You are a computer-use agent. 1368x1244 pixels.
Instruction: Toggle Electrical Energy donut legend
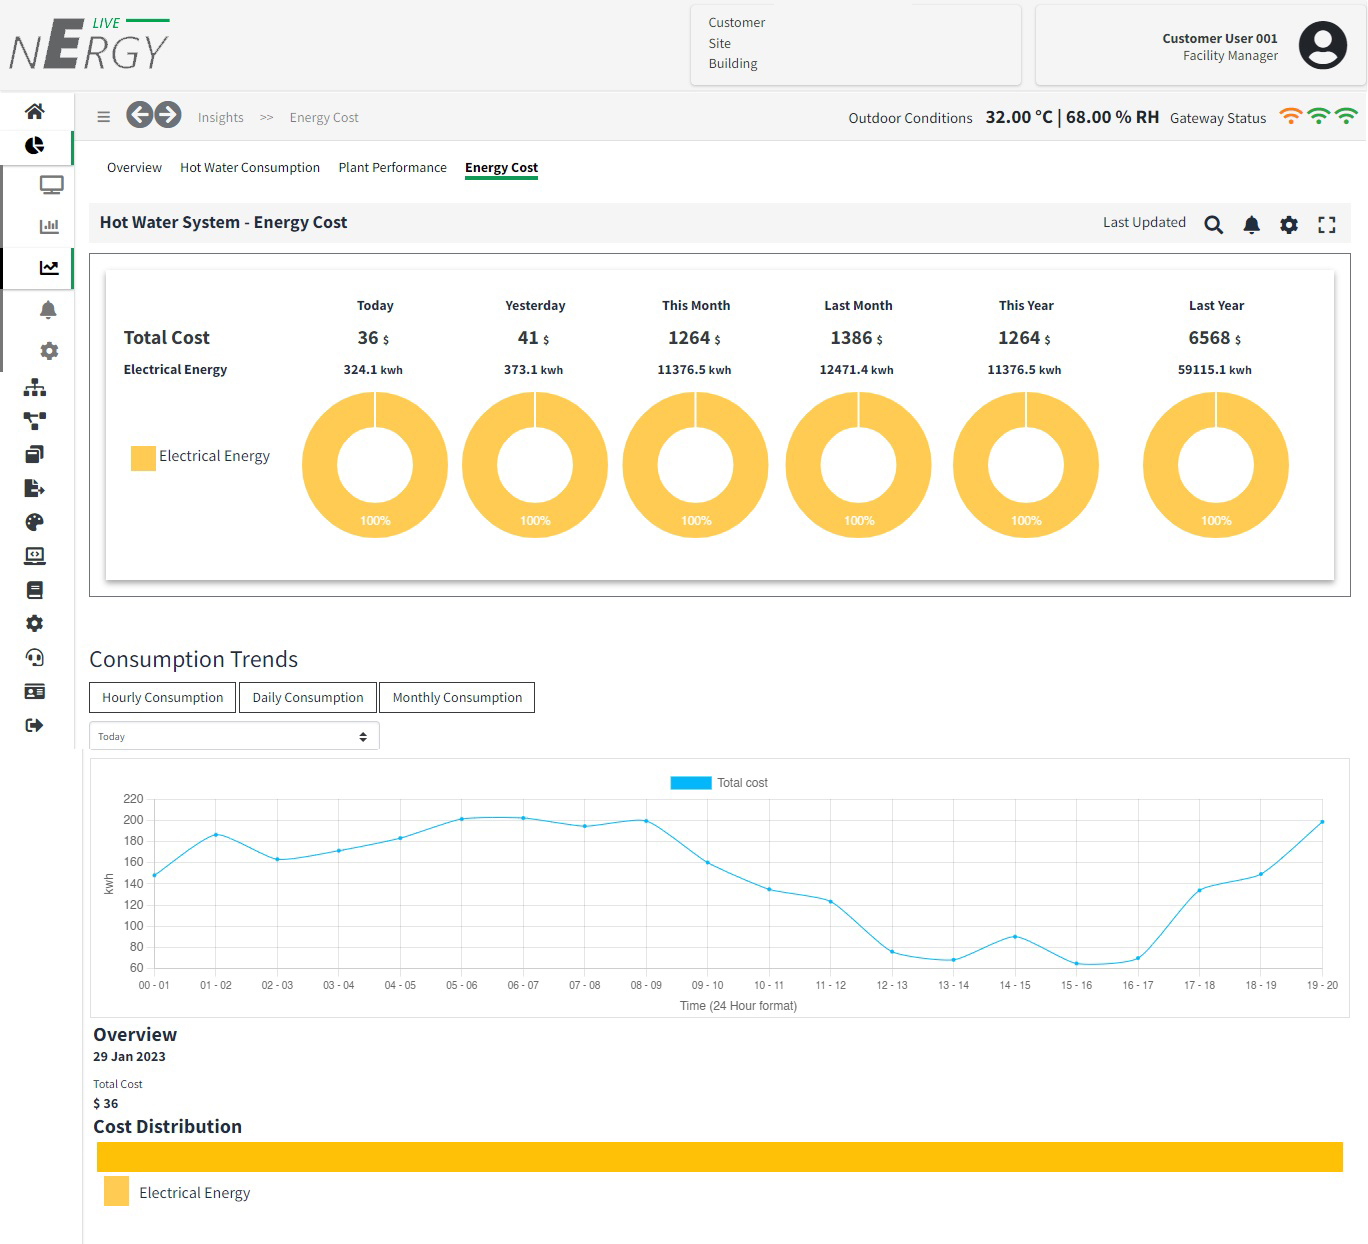click(200, 457)
